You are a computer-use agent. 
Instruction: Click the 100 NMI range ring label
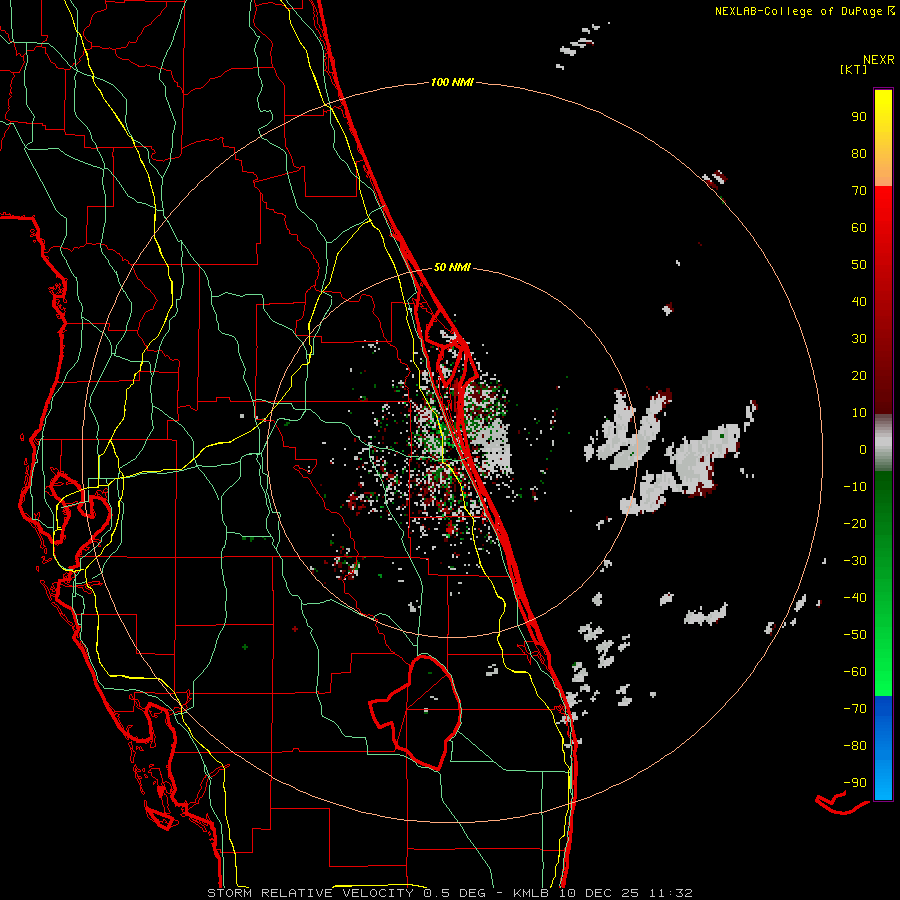point(452,82)
